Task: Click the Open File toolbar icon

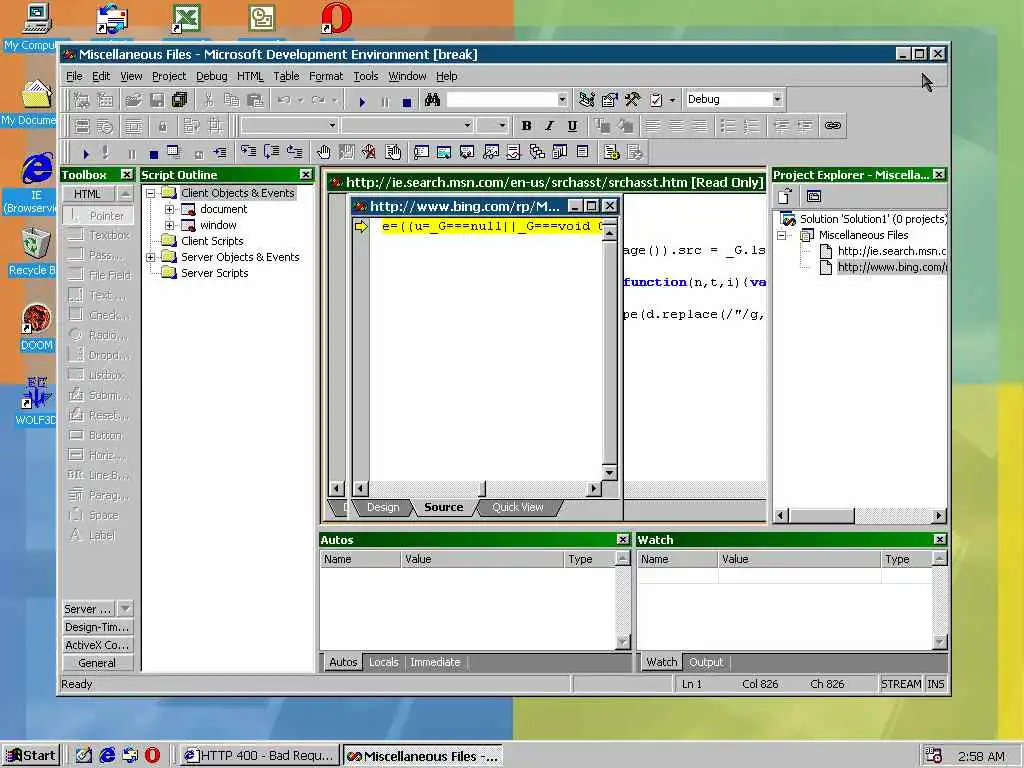Action: point(133,100)
